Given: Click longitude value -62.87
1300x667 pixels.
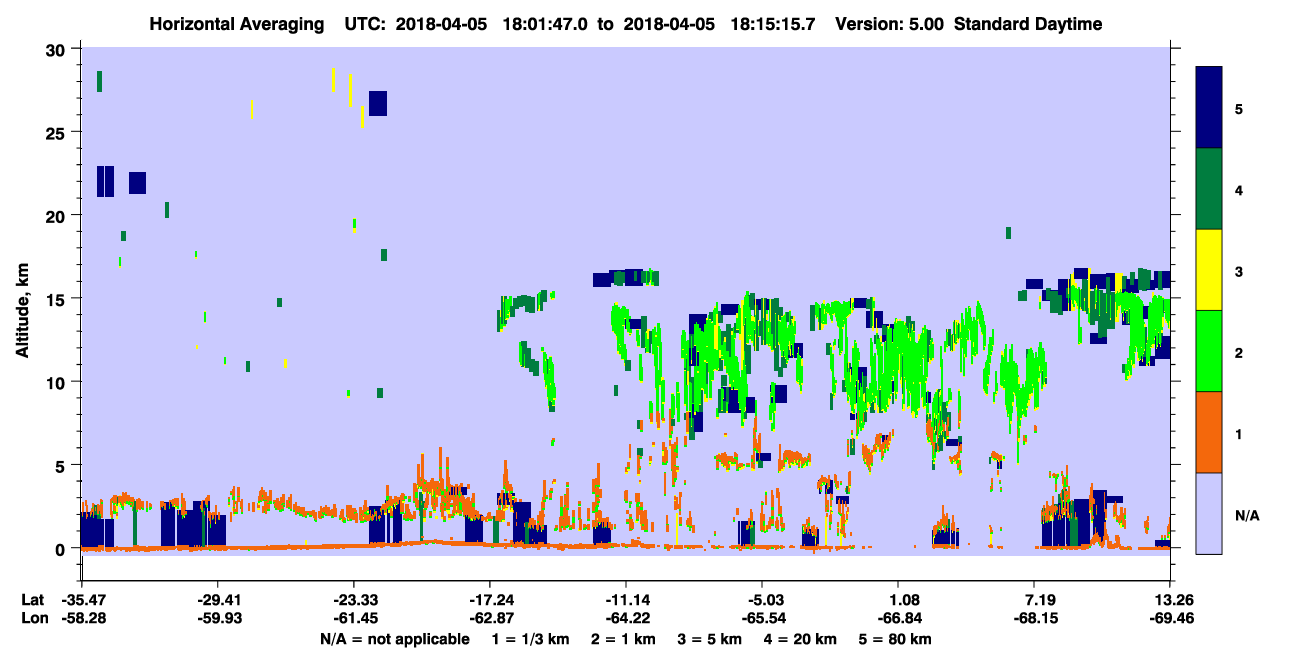Looking at the screenshot, I should (489, 618).
